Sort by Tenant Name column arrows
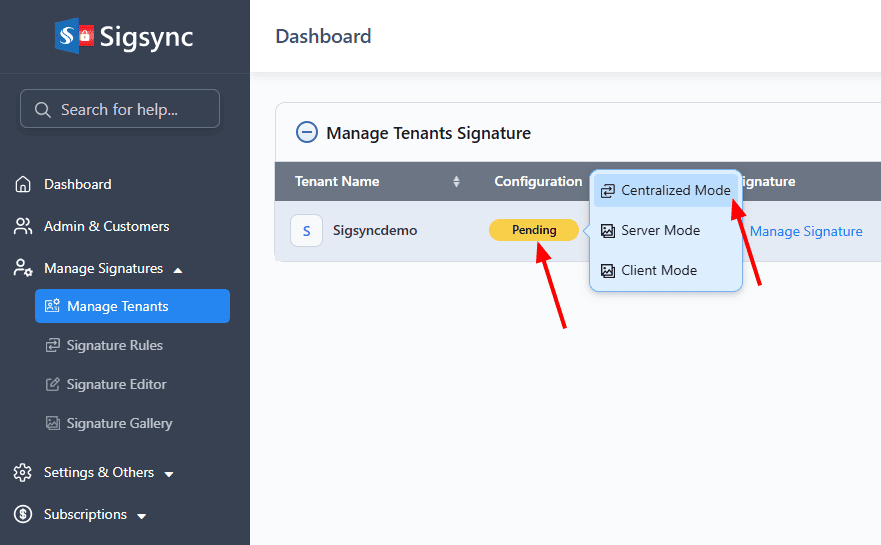The image size is (881, 545). click(x=456, y=182)
